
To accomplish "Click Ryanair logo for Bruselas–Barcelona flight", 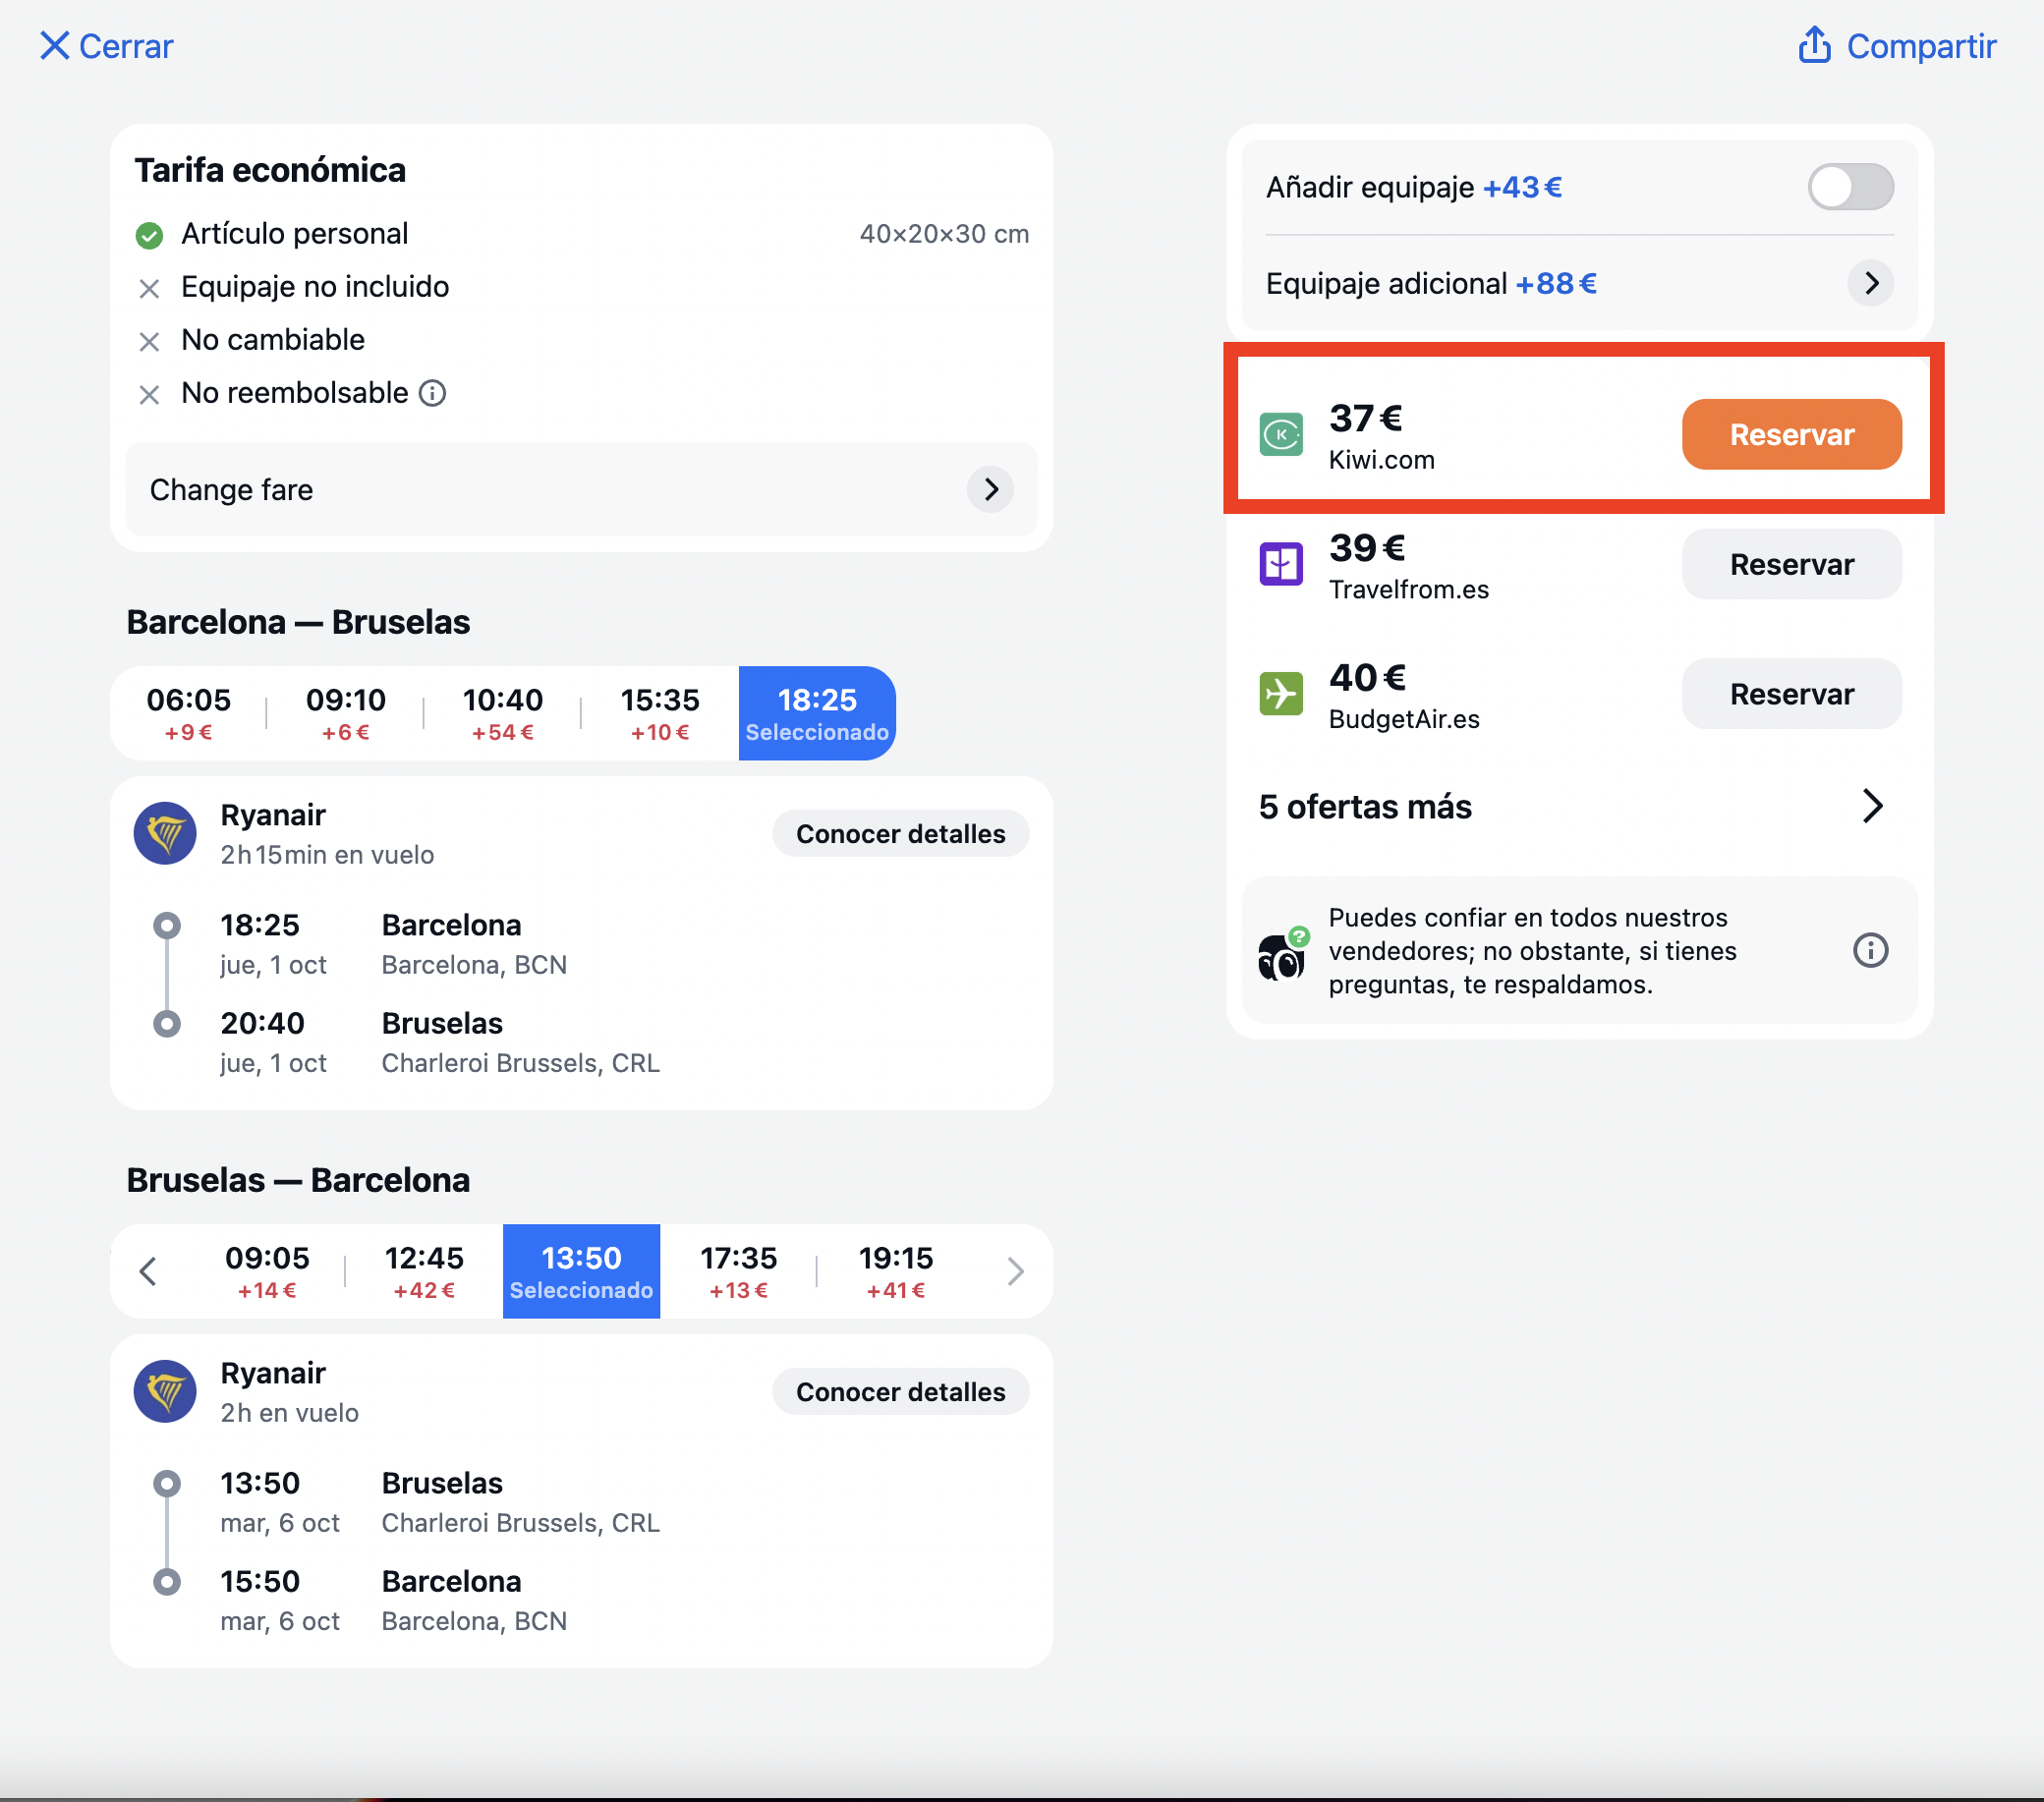I will (x=165, y=1391).
